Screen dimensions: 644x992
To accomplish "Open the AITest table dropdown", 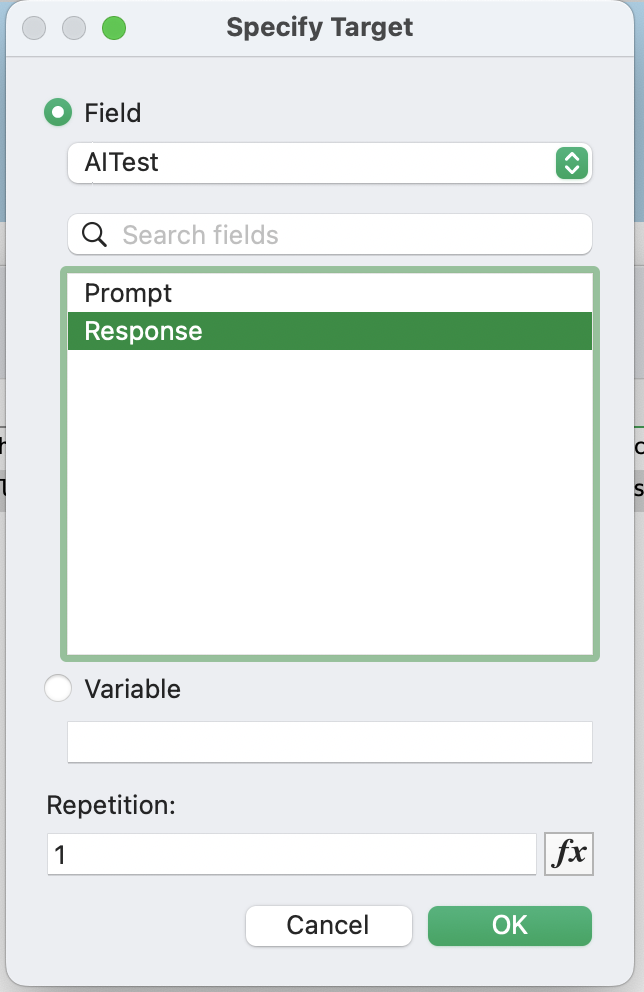I will click(330, 163).
